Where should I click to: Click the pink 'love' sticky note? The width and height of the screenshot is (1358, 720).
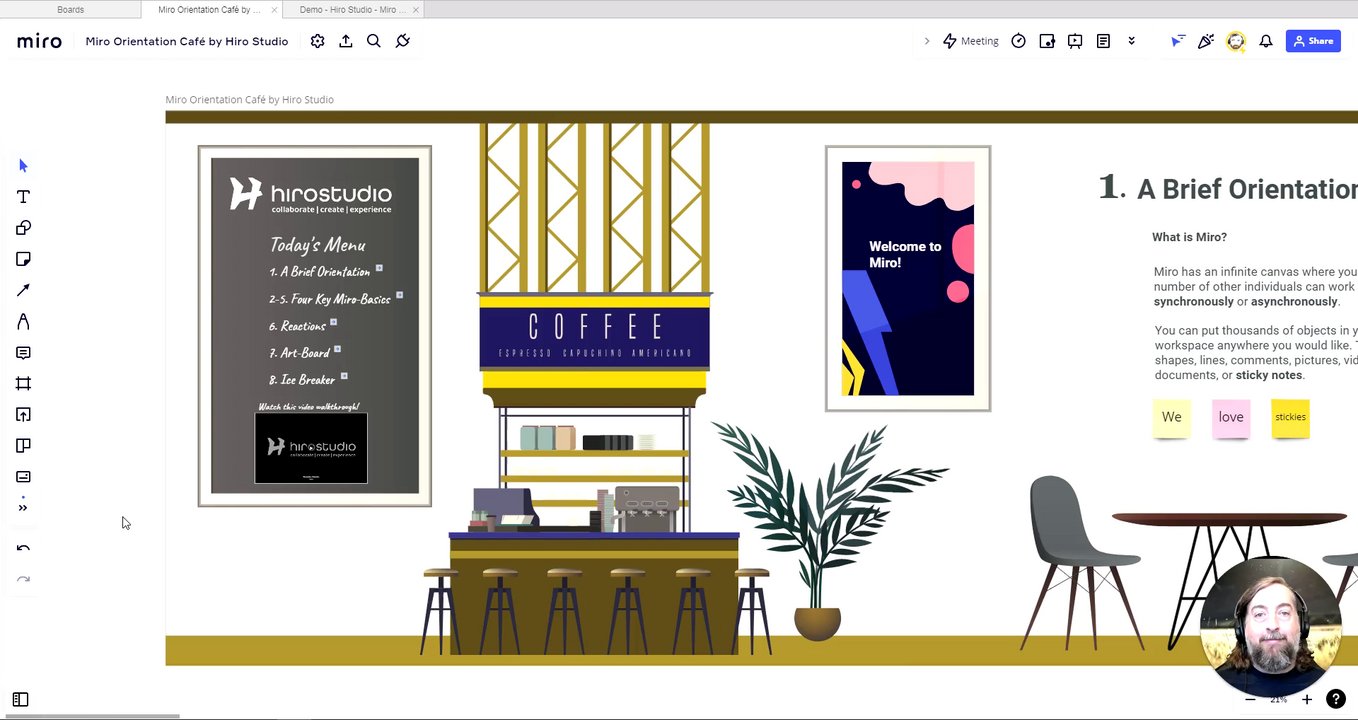pyautogui.click(x=1231, y=418)
